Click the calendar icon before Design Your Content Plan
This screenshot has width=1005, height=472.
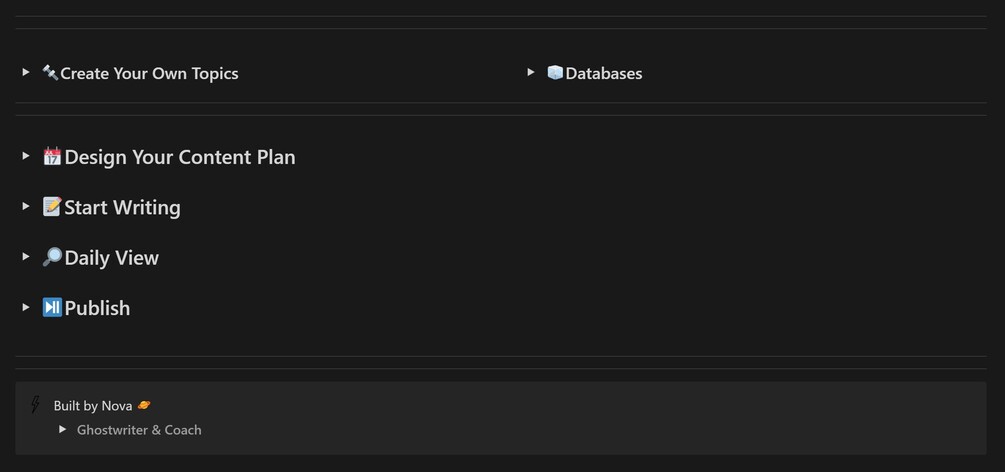coord(52,156)
